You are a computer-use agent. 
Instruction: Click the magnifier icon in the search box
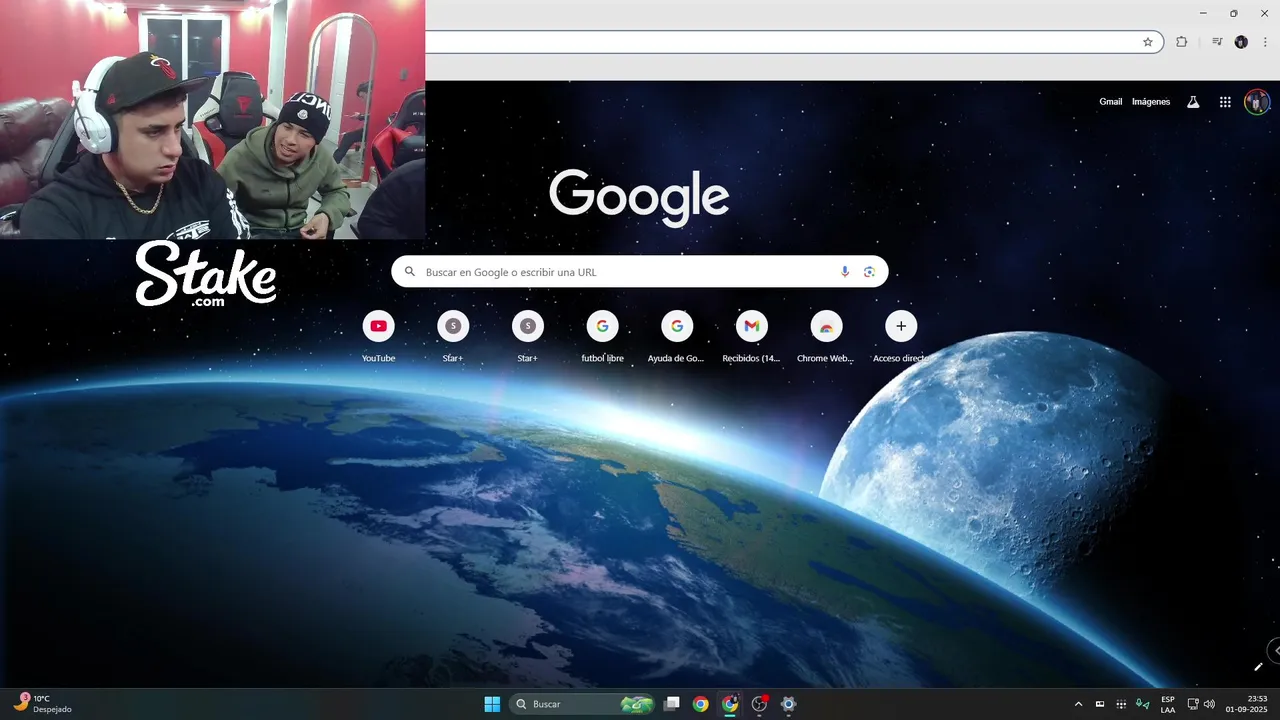pyautogui.click(x=410, y=272)
